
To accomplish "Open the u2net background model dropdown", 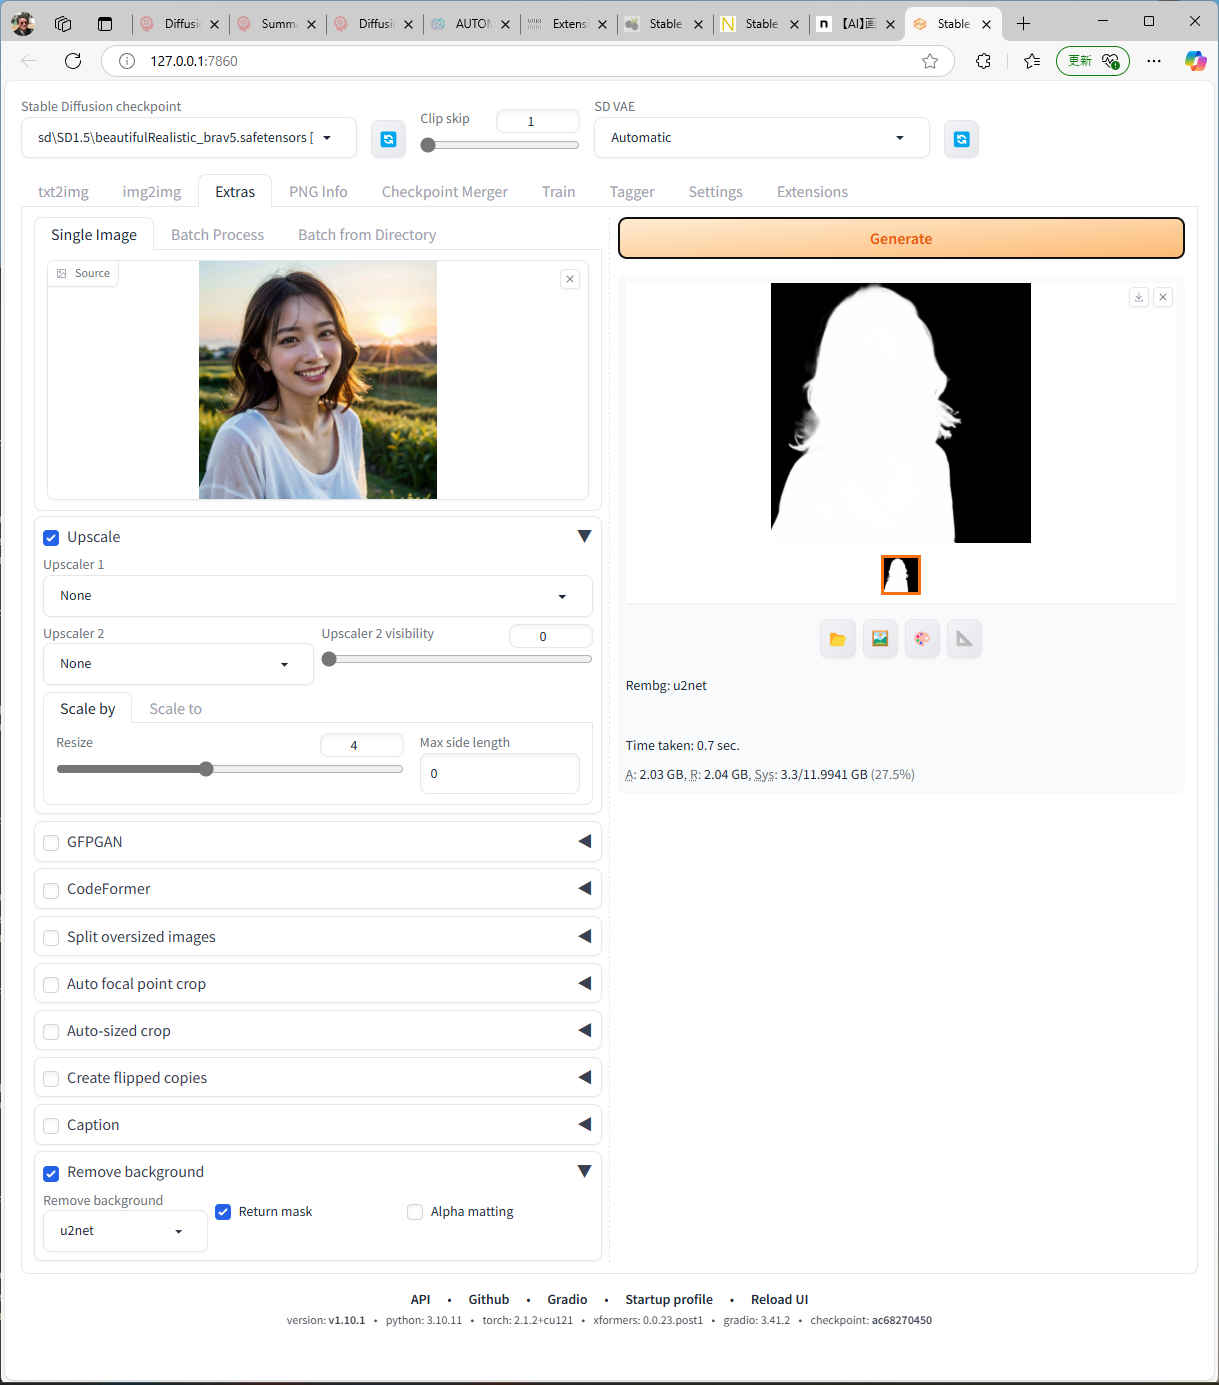I will click(124, 1231).
